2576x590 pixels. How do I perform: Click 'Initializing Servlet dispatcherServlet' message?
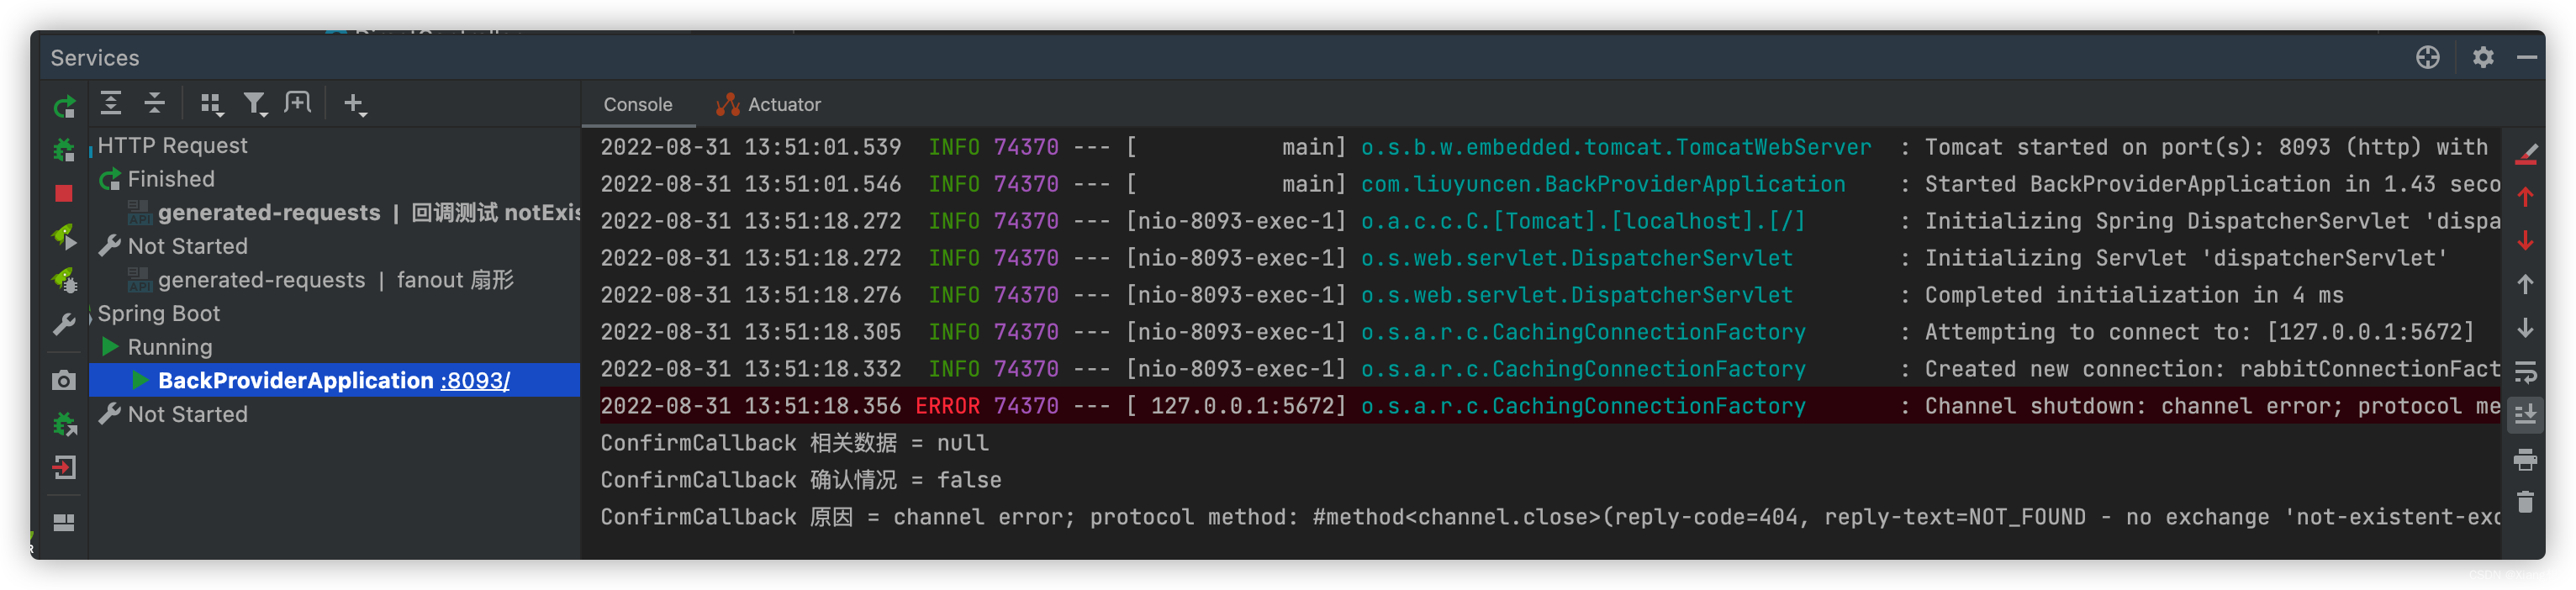(2185, 259)
